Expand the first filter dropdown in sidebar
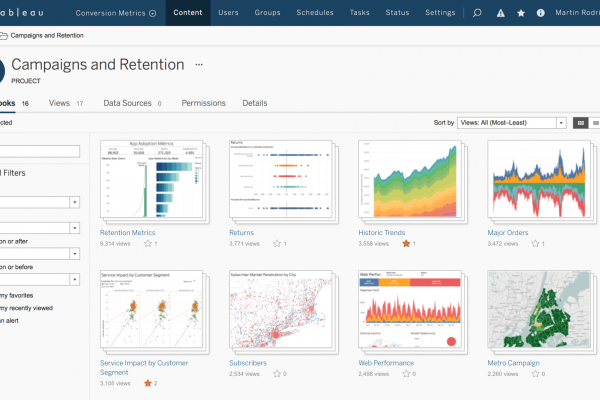This screenshot has height=400, width=600. pyautogui.click(x=75, y=202)
